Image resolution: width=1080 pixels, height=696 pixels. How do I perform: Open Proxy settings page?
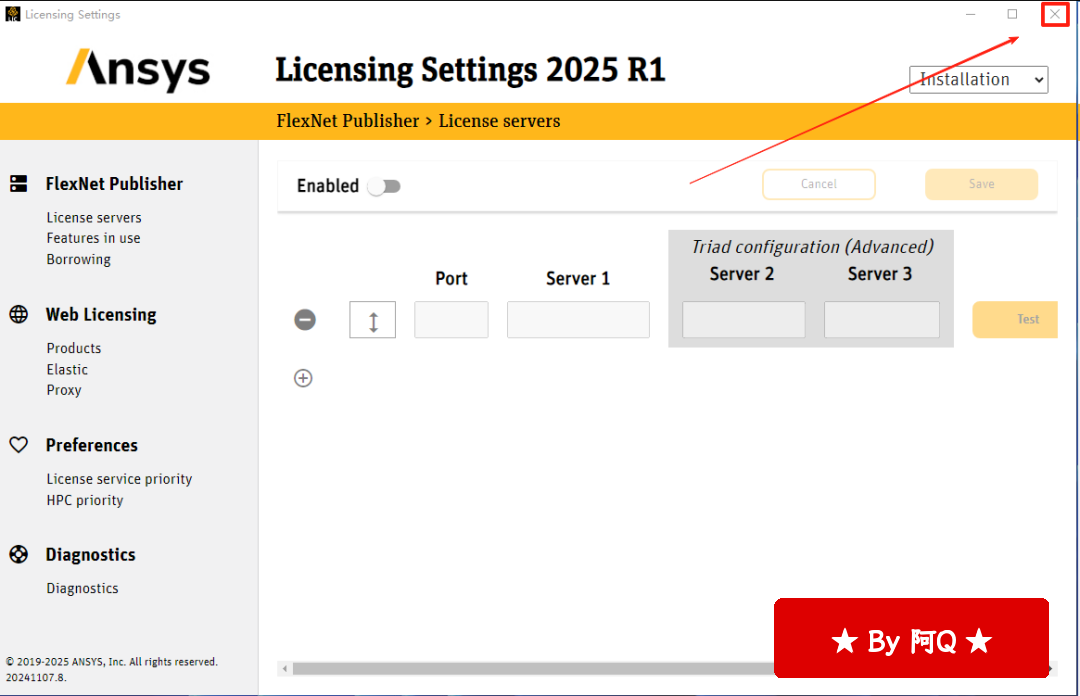(64, 391)
